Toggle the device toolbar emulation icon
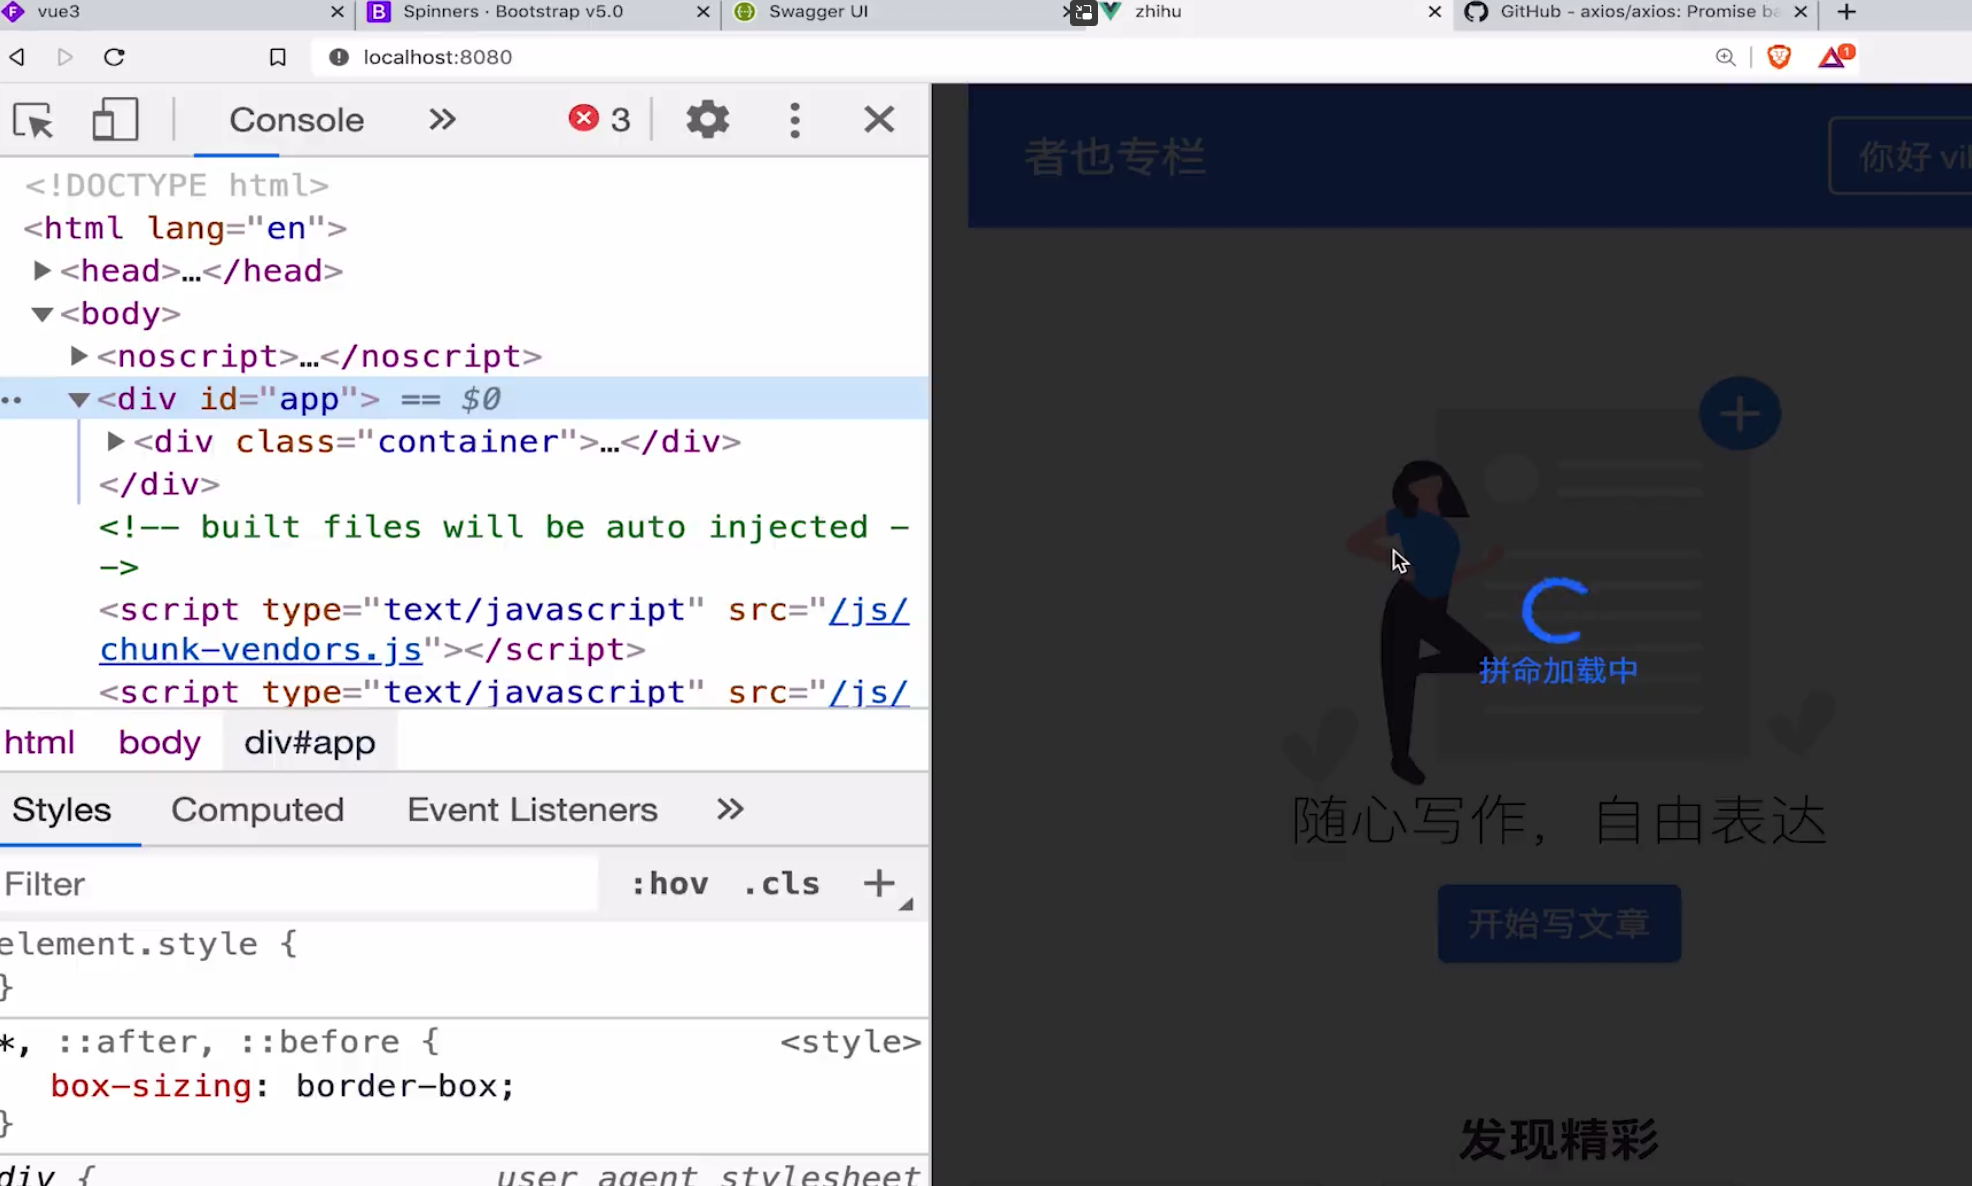The image size is (1972, 1186). click(x=115, y=119)
